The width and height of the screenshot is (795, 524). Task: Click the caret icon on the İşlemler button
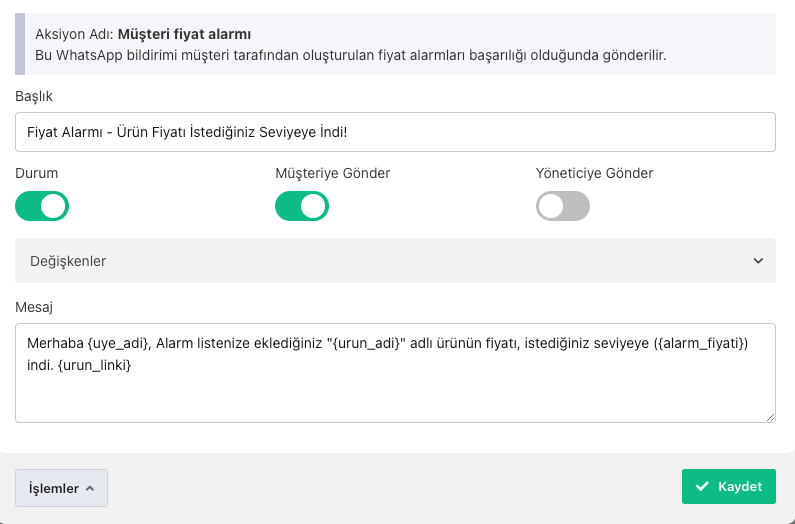click(90, 488)
